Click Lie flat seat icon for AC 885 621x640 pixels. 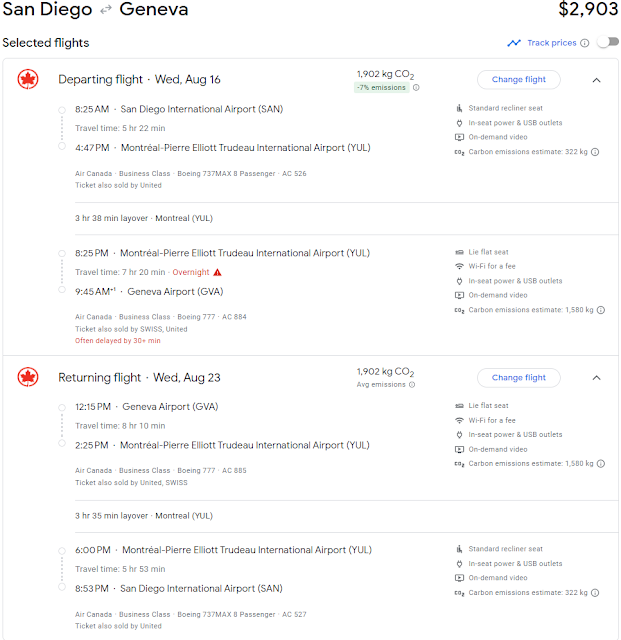pyautogui.click(x=459, y=406)
